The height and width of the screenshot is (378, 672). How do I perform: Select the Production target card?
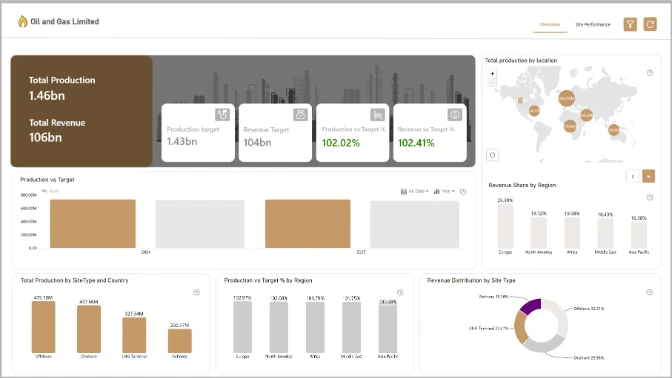point(198,133)
